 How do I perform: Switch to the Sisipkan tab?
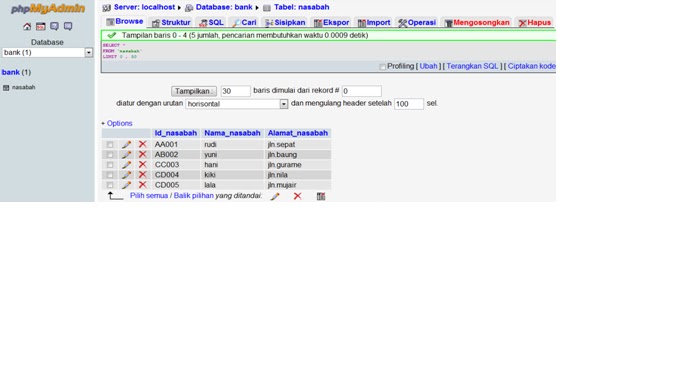[285, 23]
